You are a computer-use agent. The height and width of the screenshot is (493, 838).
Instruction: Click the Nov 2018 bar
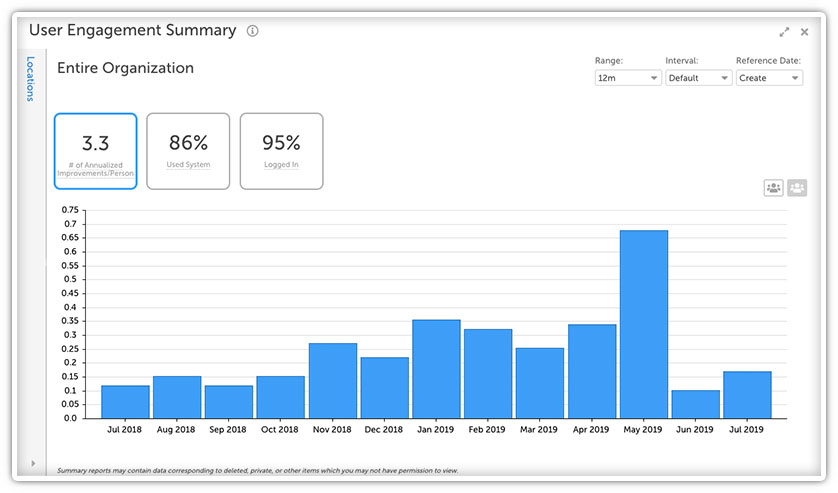(x=332, y=381)
